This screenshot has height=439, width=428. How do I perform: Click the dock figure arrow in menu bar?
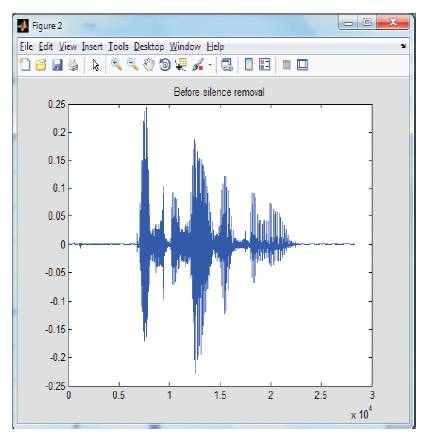point(403,46)
